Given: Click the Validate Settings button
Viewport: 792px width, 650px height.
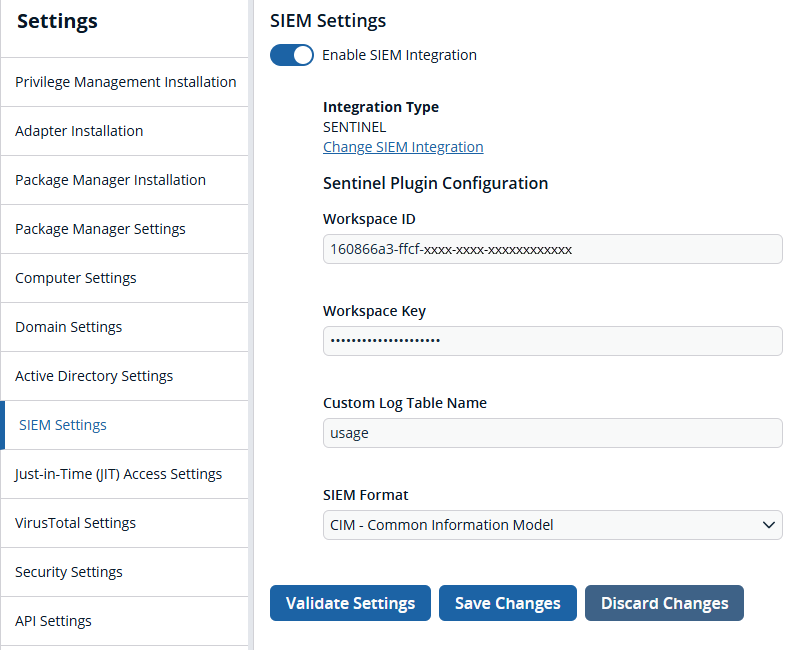Looking at the screenshot, I should (350, 603).
